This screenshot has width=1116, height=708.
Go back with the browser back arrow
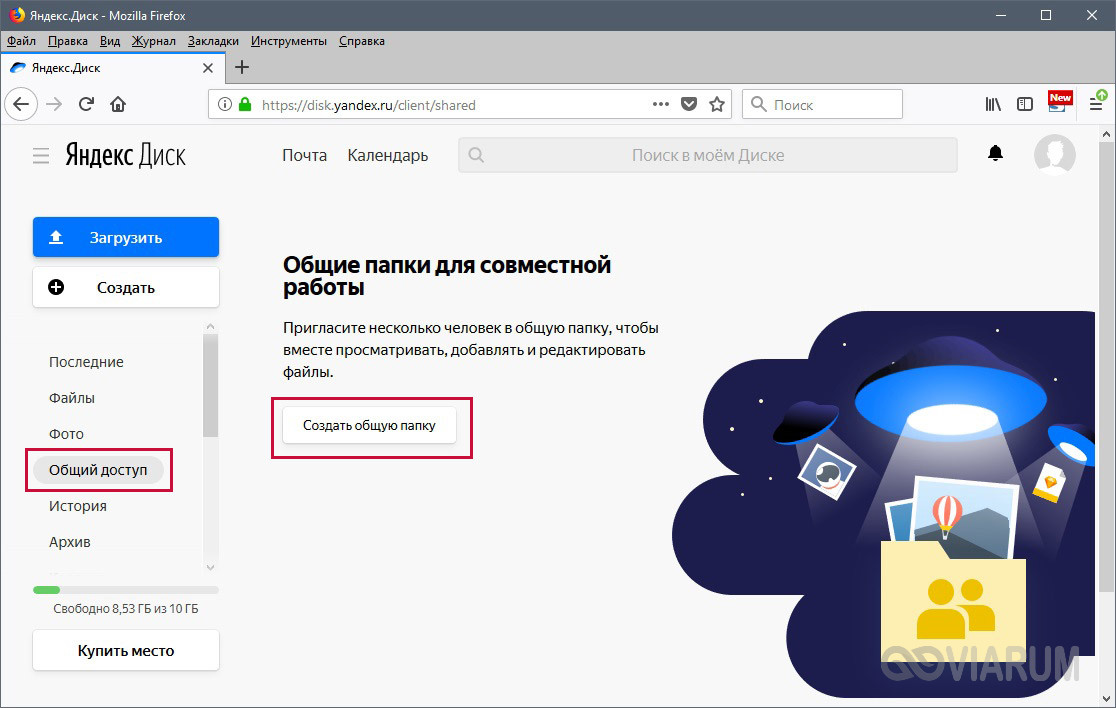pos(21,105)
